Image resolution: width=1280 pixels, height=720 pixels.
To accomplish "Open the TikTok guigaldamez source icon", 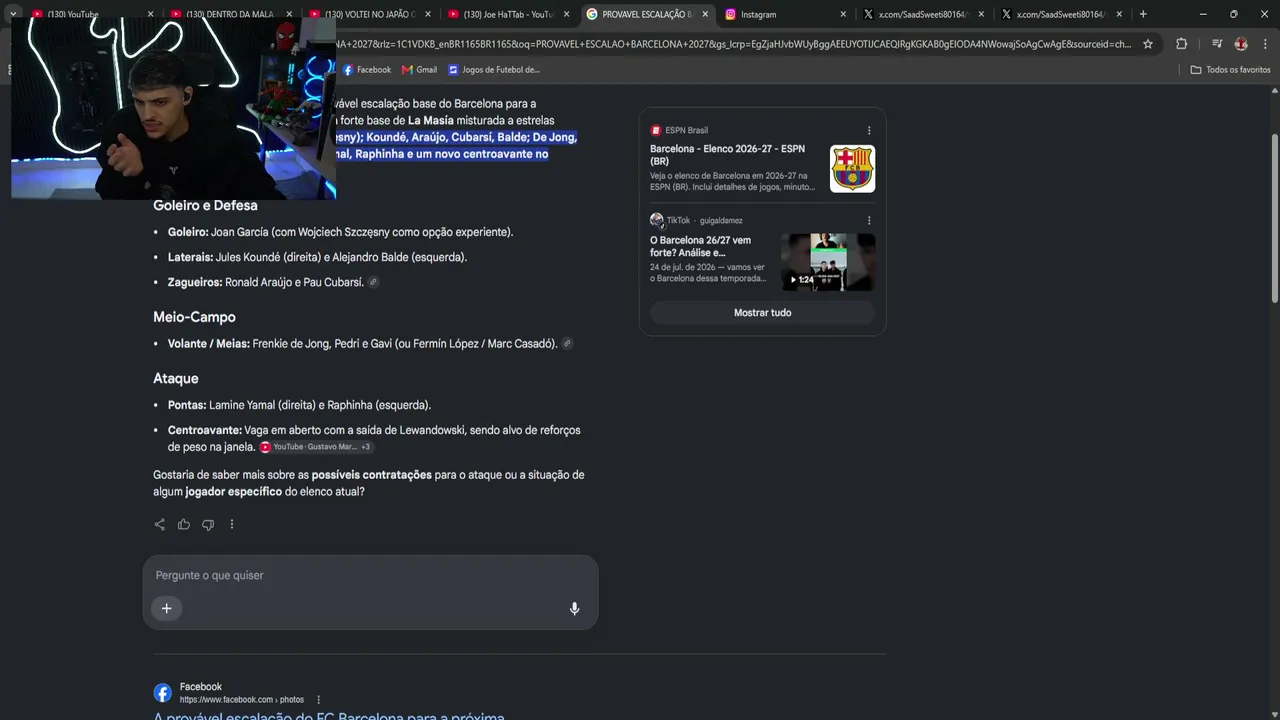I will (657, 220).
